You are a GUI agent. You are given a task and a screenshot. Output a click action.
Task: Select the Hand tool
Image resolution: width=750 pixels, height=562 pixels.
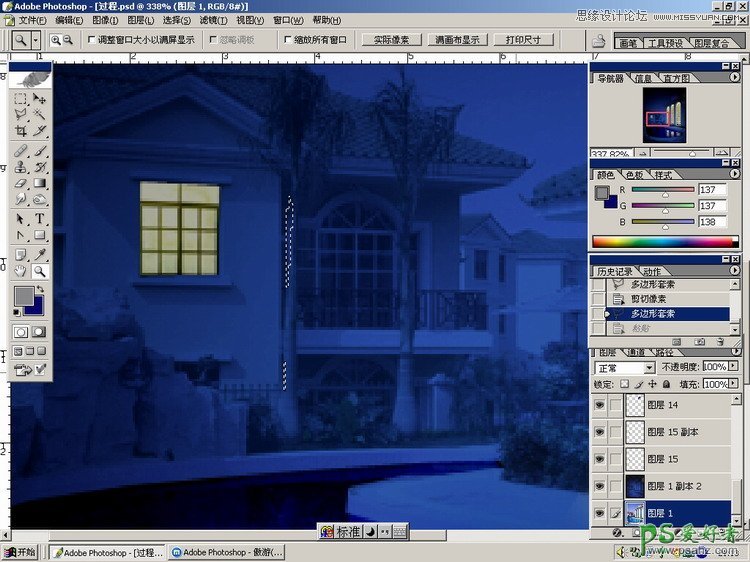point(20,270)
